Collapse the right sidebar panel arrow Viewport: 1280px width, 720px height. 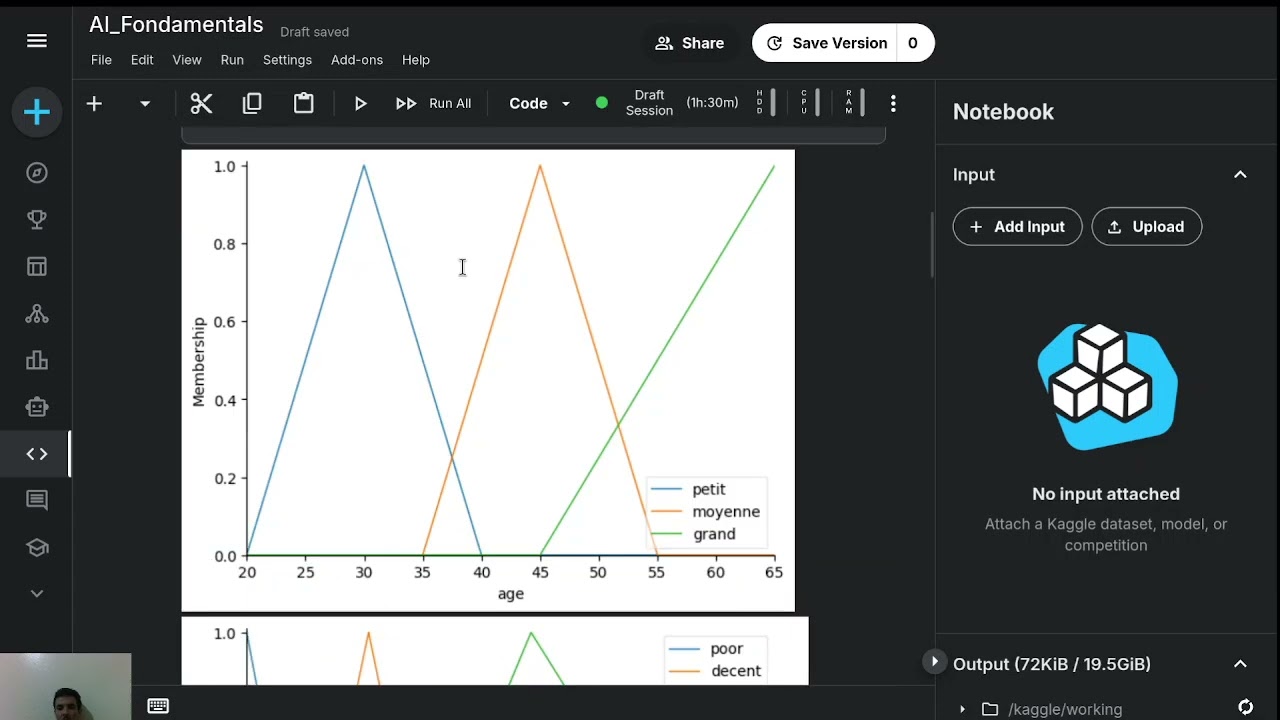coord(934,661)
